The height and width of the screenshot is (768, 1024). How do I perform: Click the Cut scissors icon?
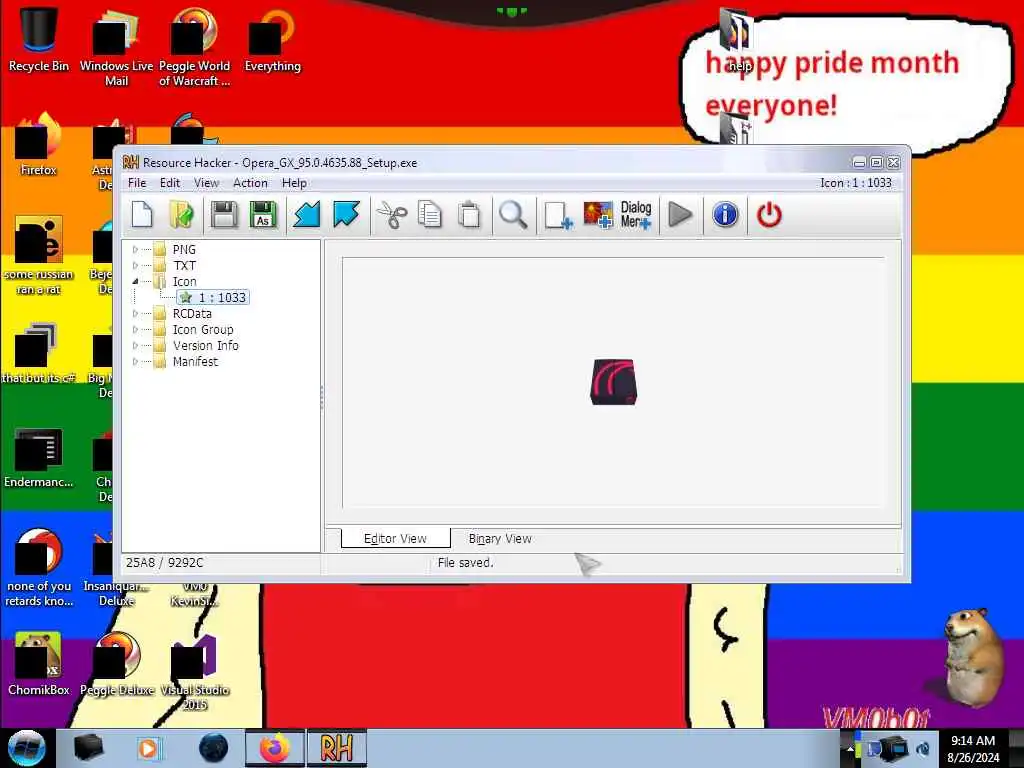tap(392, 215)
